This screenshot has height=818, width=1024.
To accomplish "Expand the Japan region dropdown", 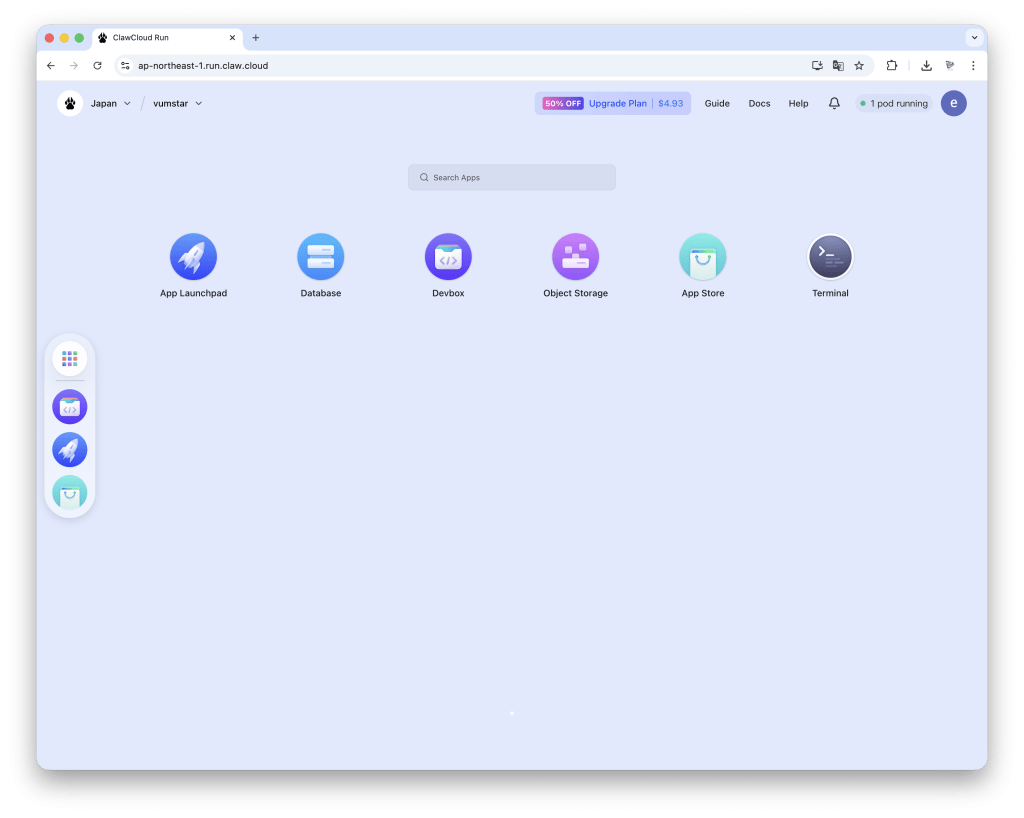I will pyautogui.click(x=110, y=103).
